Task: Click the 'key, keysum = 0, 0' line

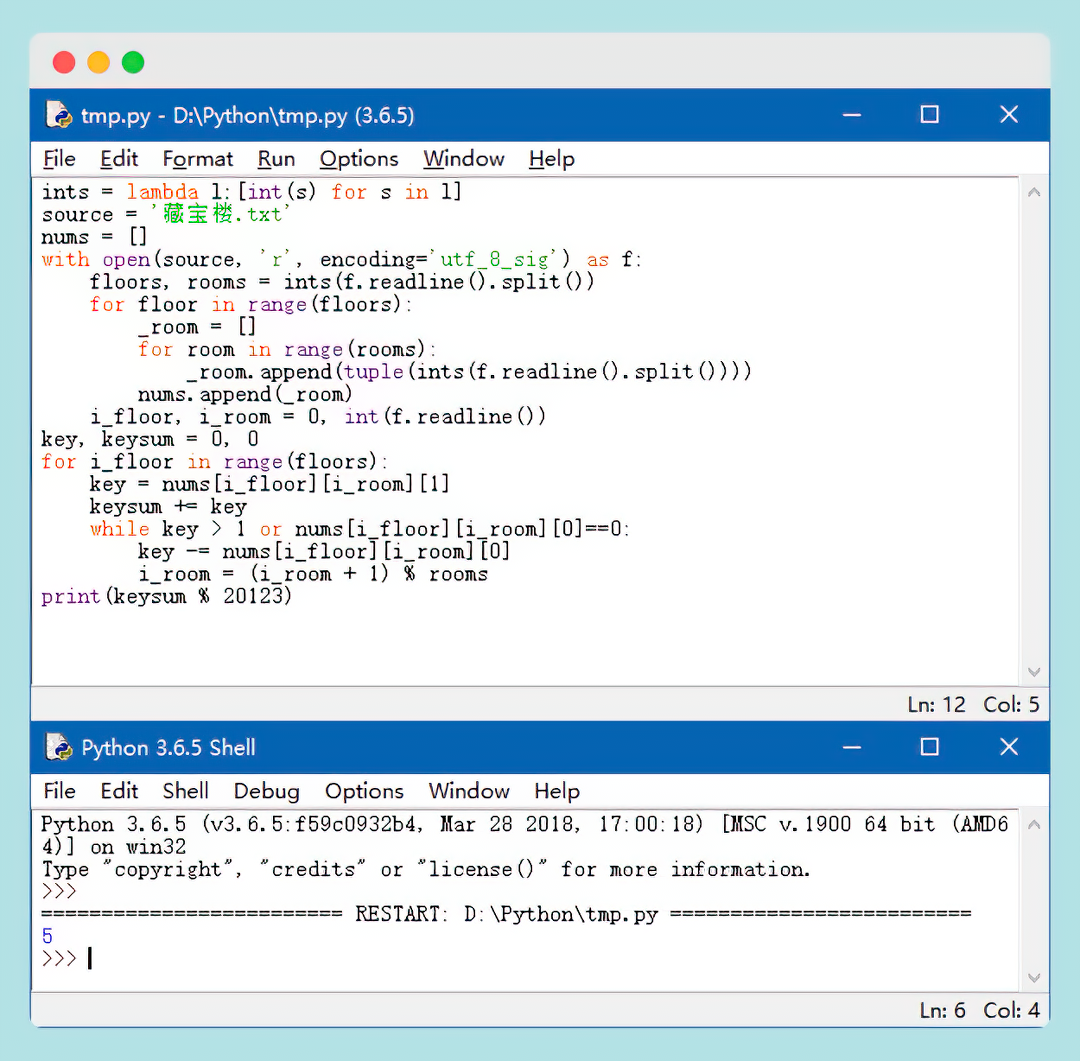Action: [x=150, y=439]
